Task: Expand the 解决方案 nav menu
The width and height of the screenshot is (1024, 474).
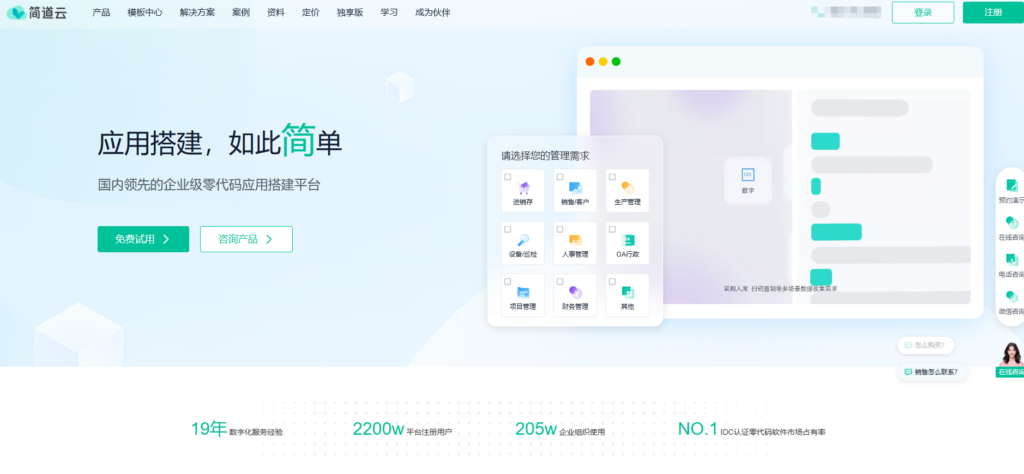Action: pyautogui.click(x=197, y=12)
